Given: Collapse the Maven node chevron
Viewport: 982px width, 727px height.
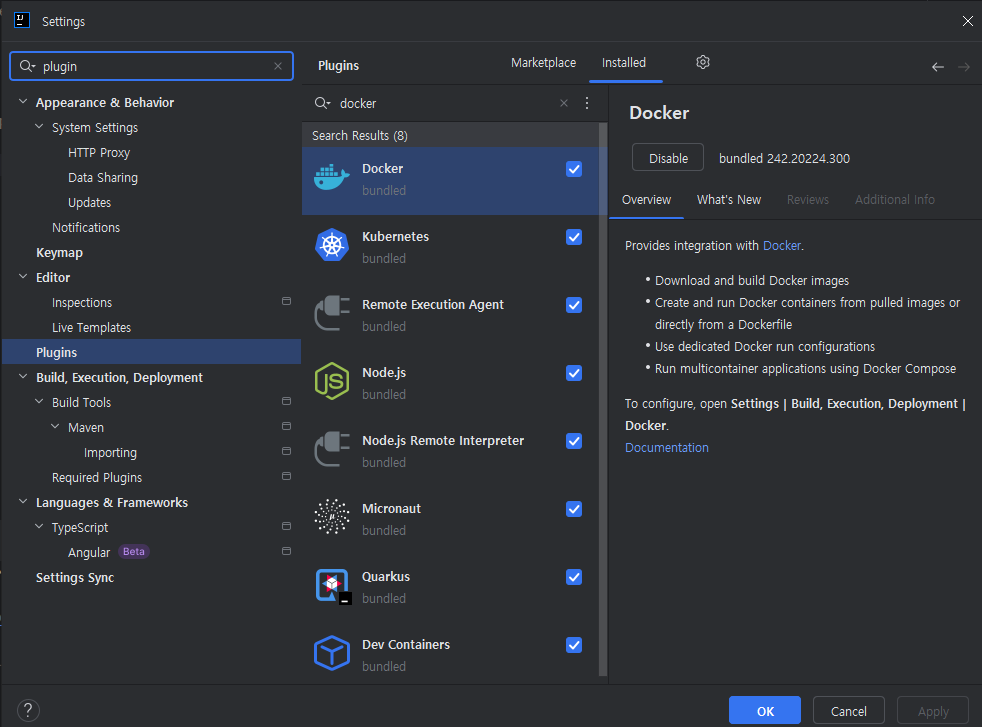Looking at the screenshot, I should [55, 426].
